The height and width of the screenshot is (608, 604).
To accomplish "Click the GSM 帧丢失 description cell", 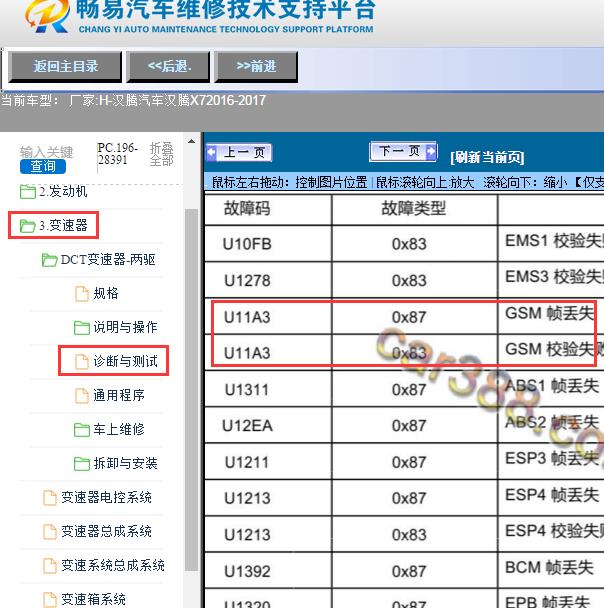I will click(551, 317).
